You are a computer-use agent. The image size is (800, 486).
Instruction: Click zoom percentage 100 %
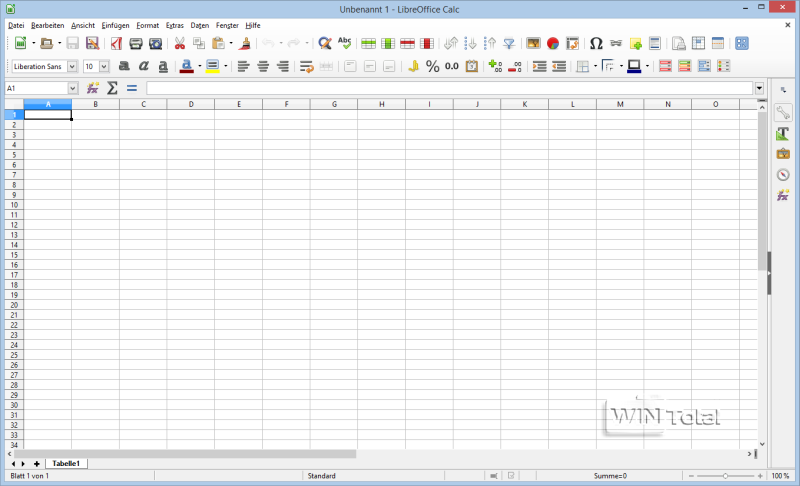[x=780, y=476]
